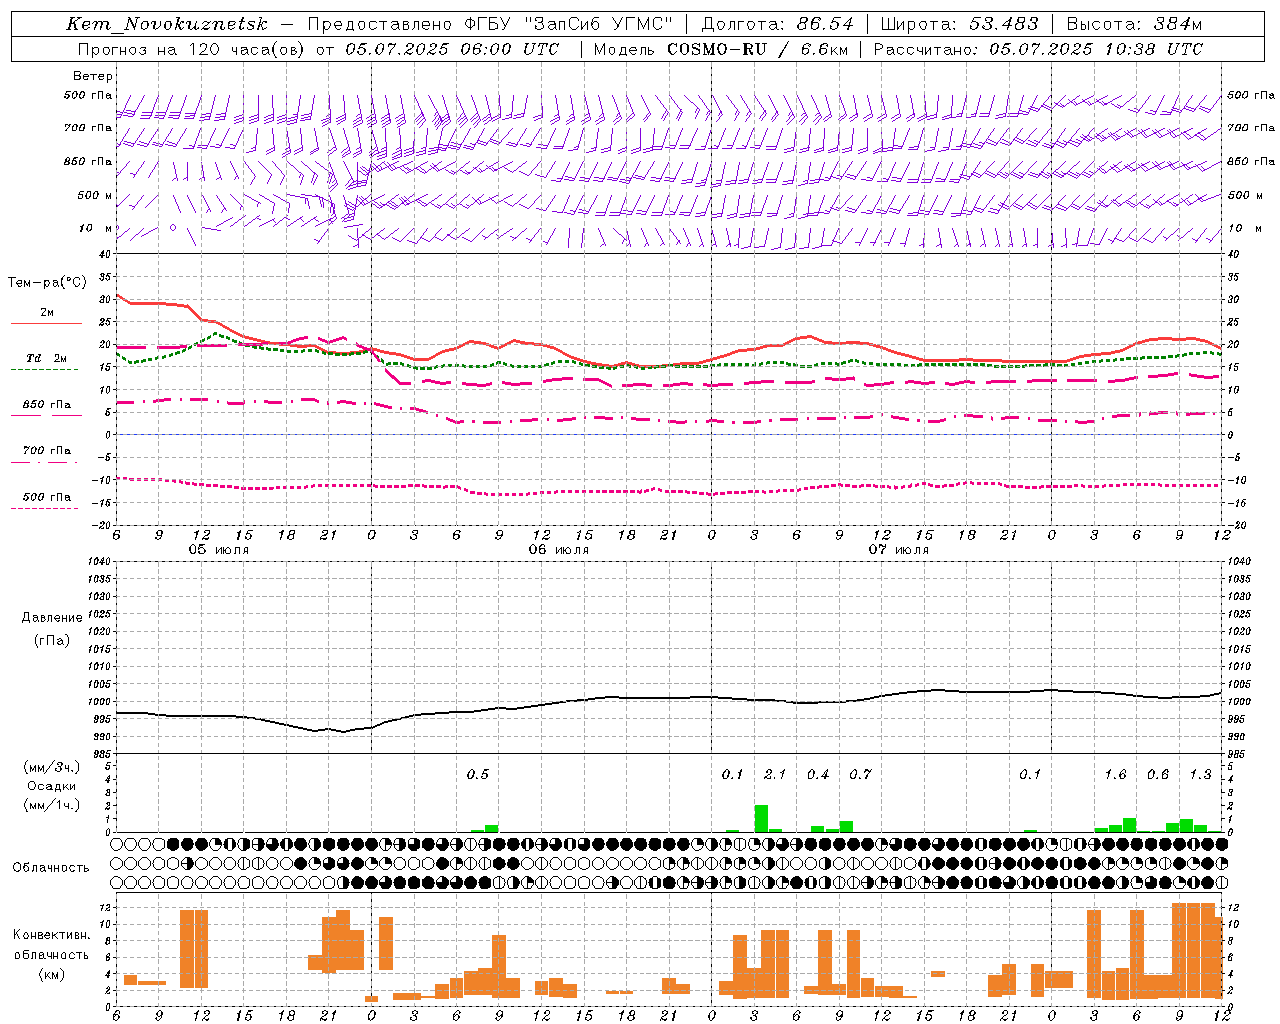Click the Конвективн. convective cloud label
This screenshot has height=1024, width=1280.
point(52,935)
